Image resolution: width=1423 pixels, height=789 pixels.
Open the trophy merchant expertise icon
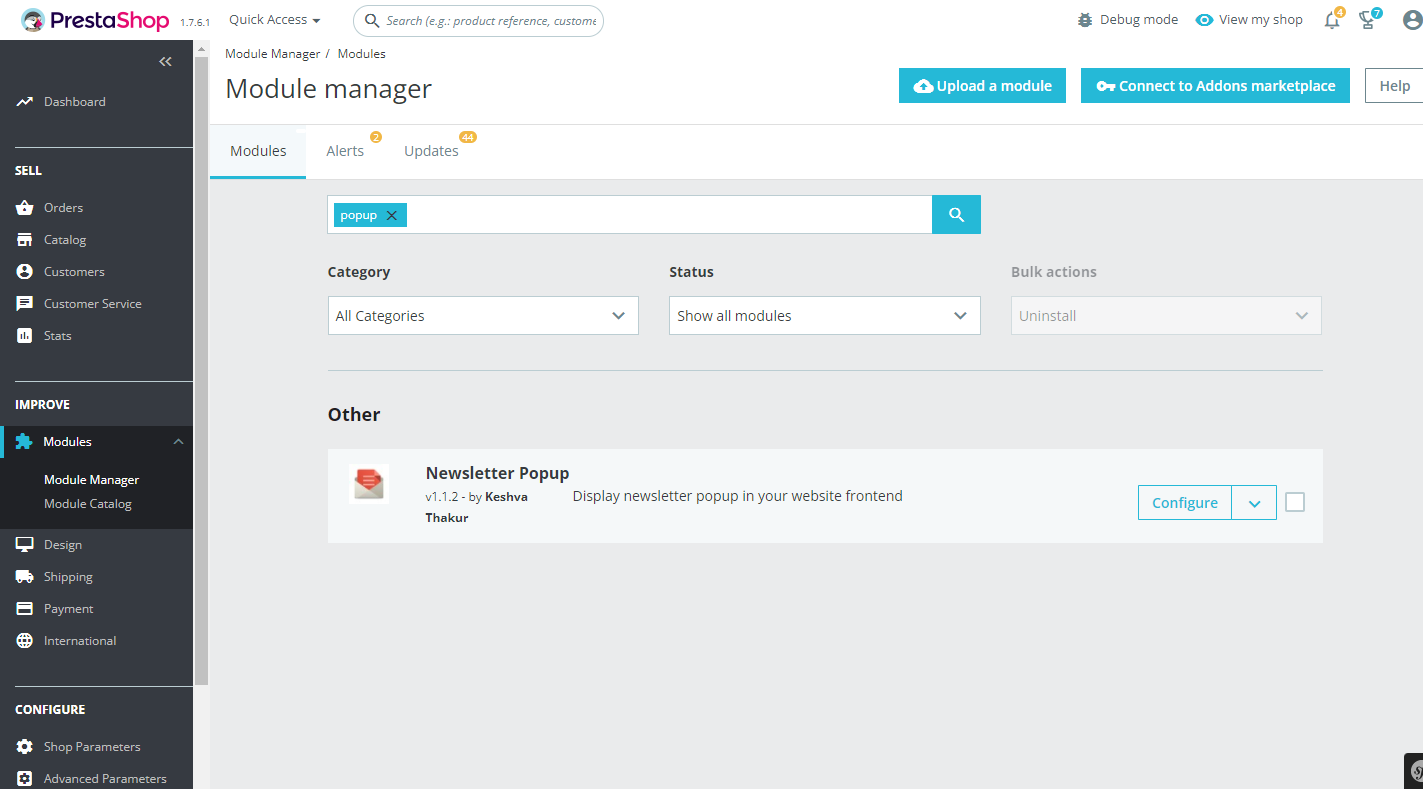click(x=1368, y=20)
